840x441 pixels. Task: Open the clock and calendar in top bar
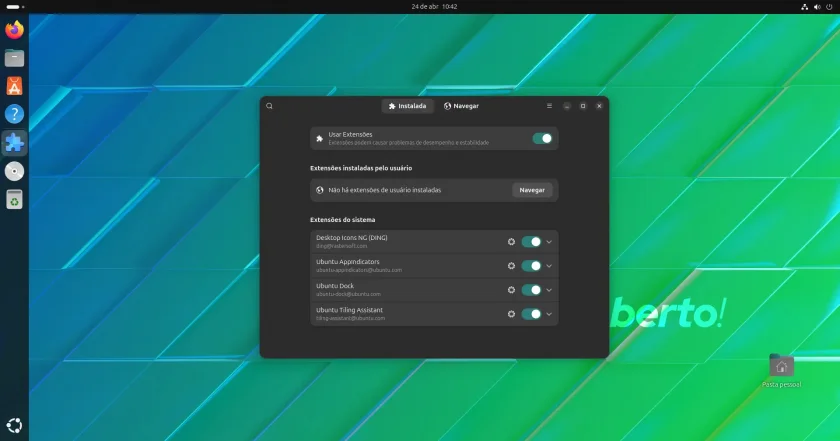[x=434, y=6]
